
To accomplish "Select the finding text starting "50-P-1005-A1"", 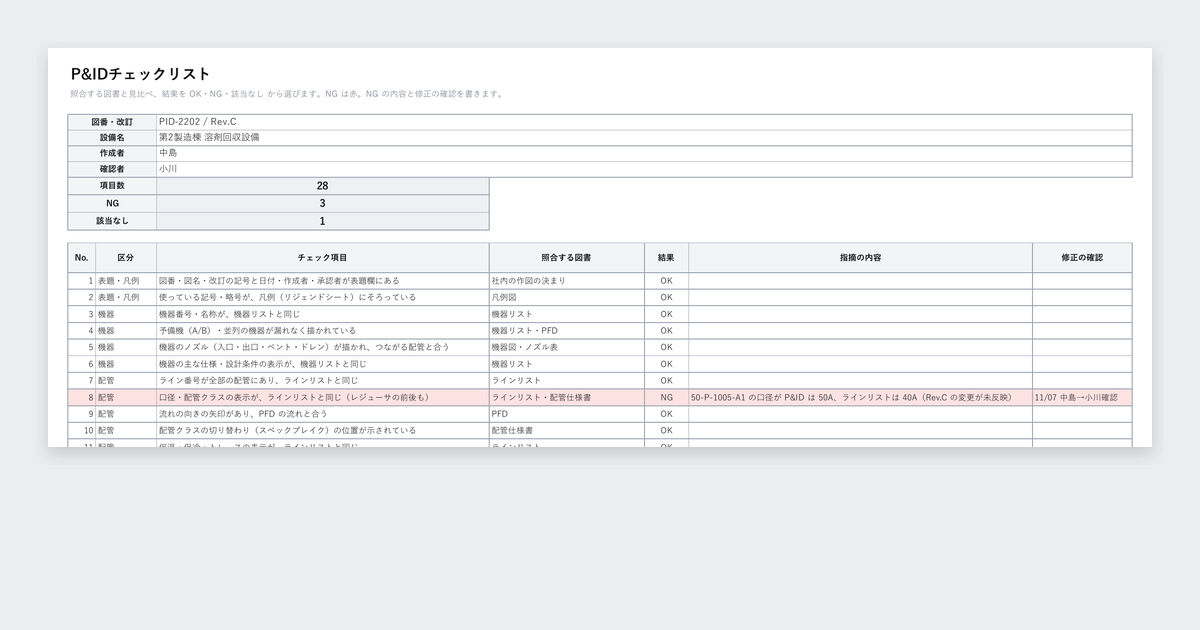I will point(861,397).
